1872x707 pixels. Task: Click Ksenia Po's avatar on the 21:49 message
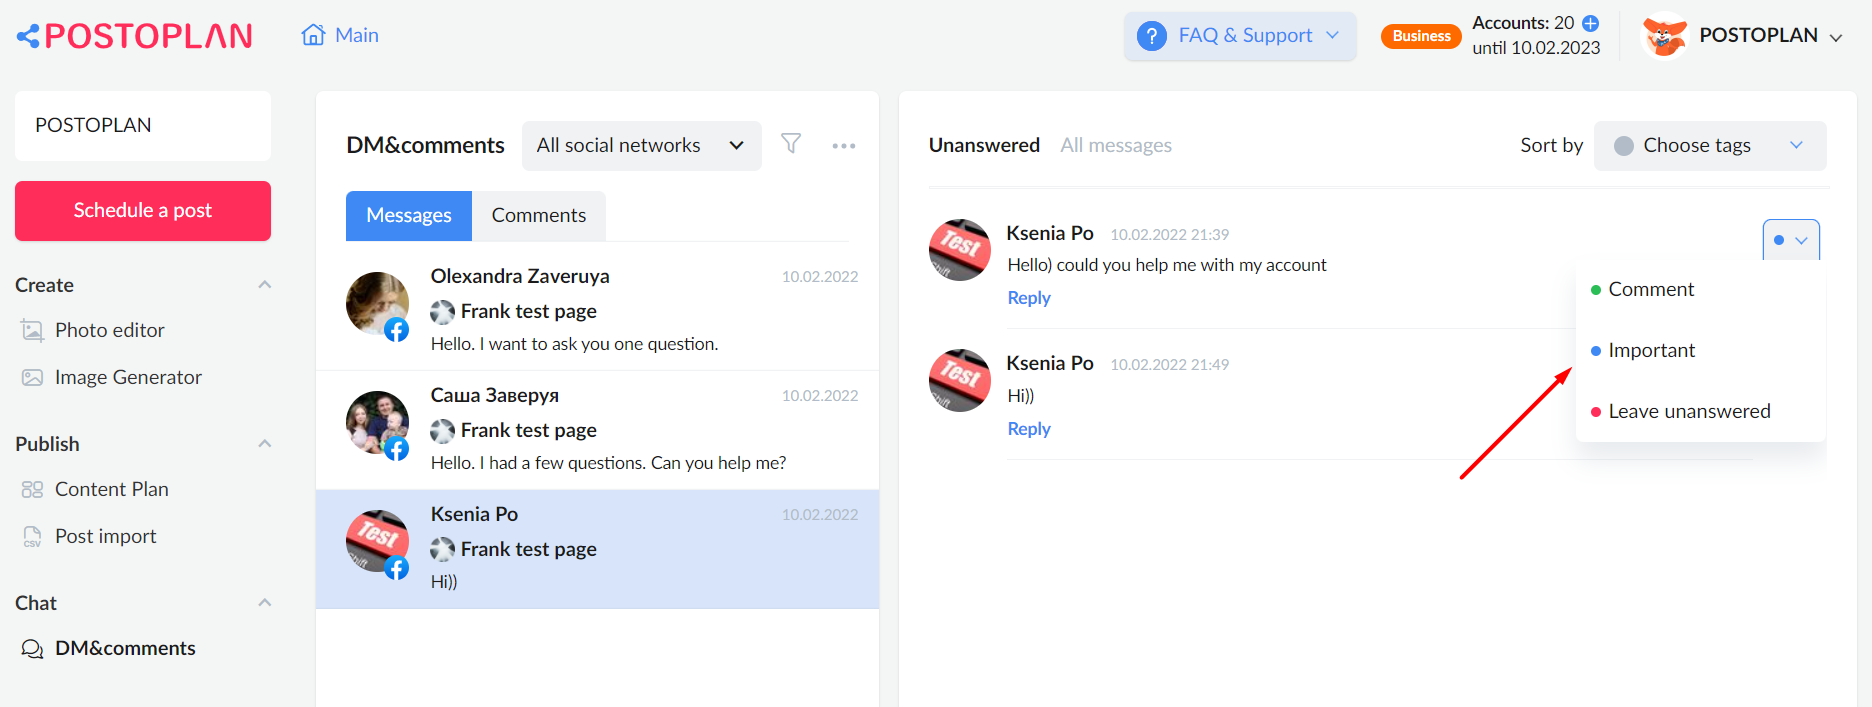(960, 380)
